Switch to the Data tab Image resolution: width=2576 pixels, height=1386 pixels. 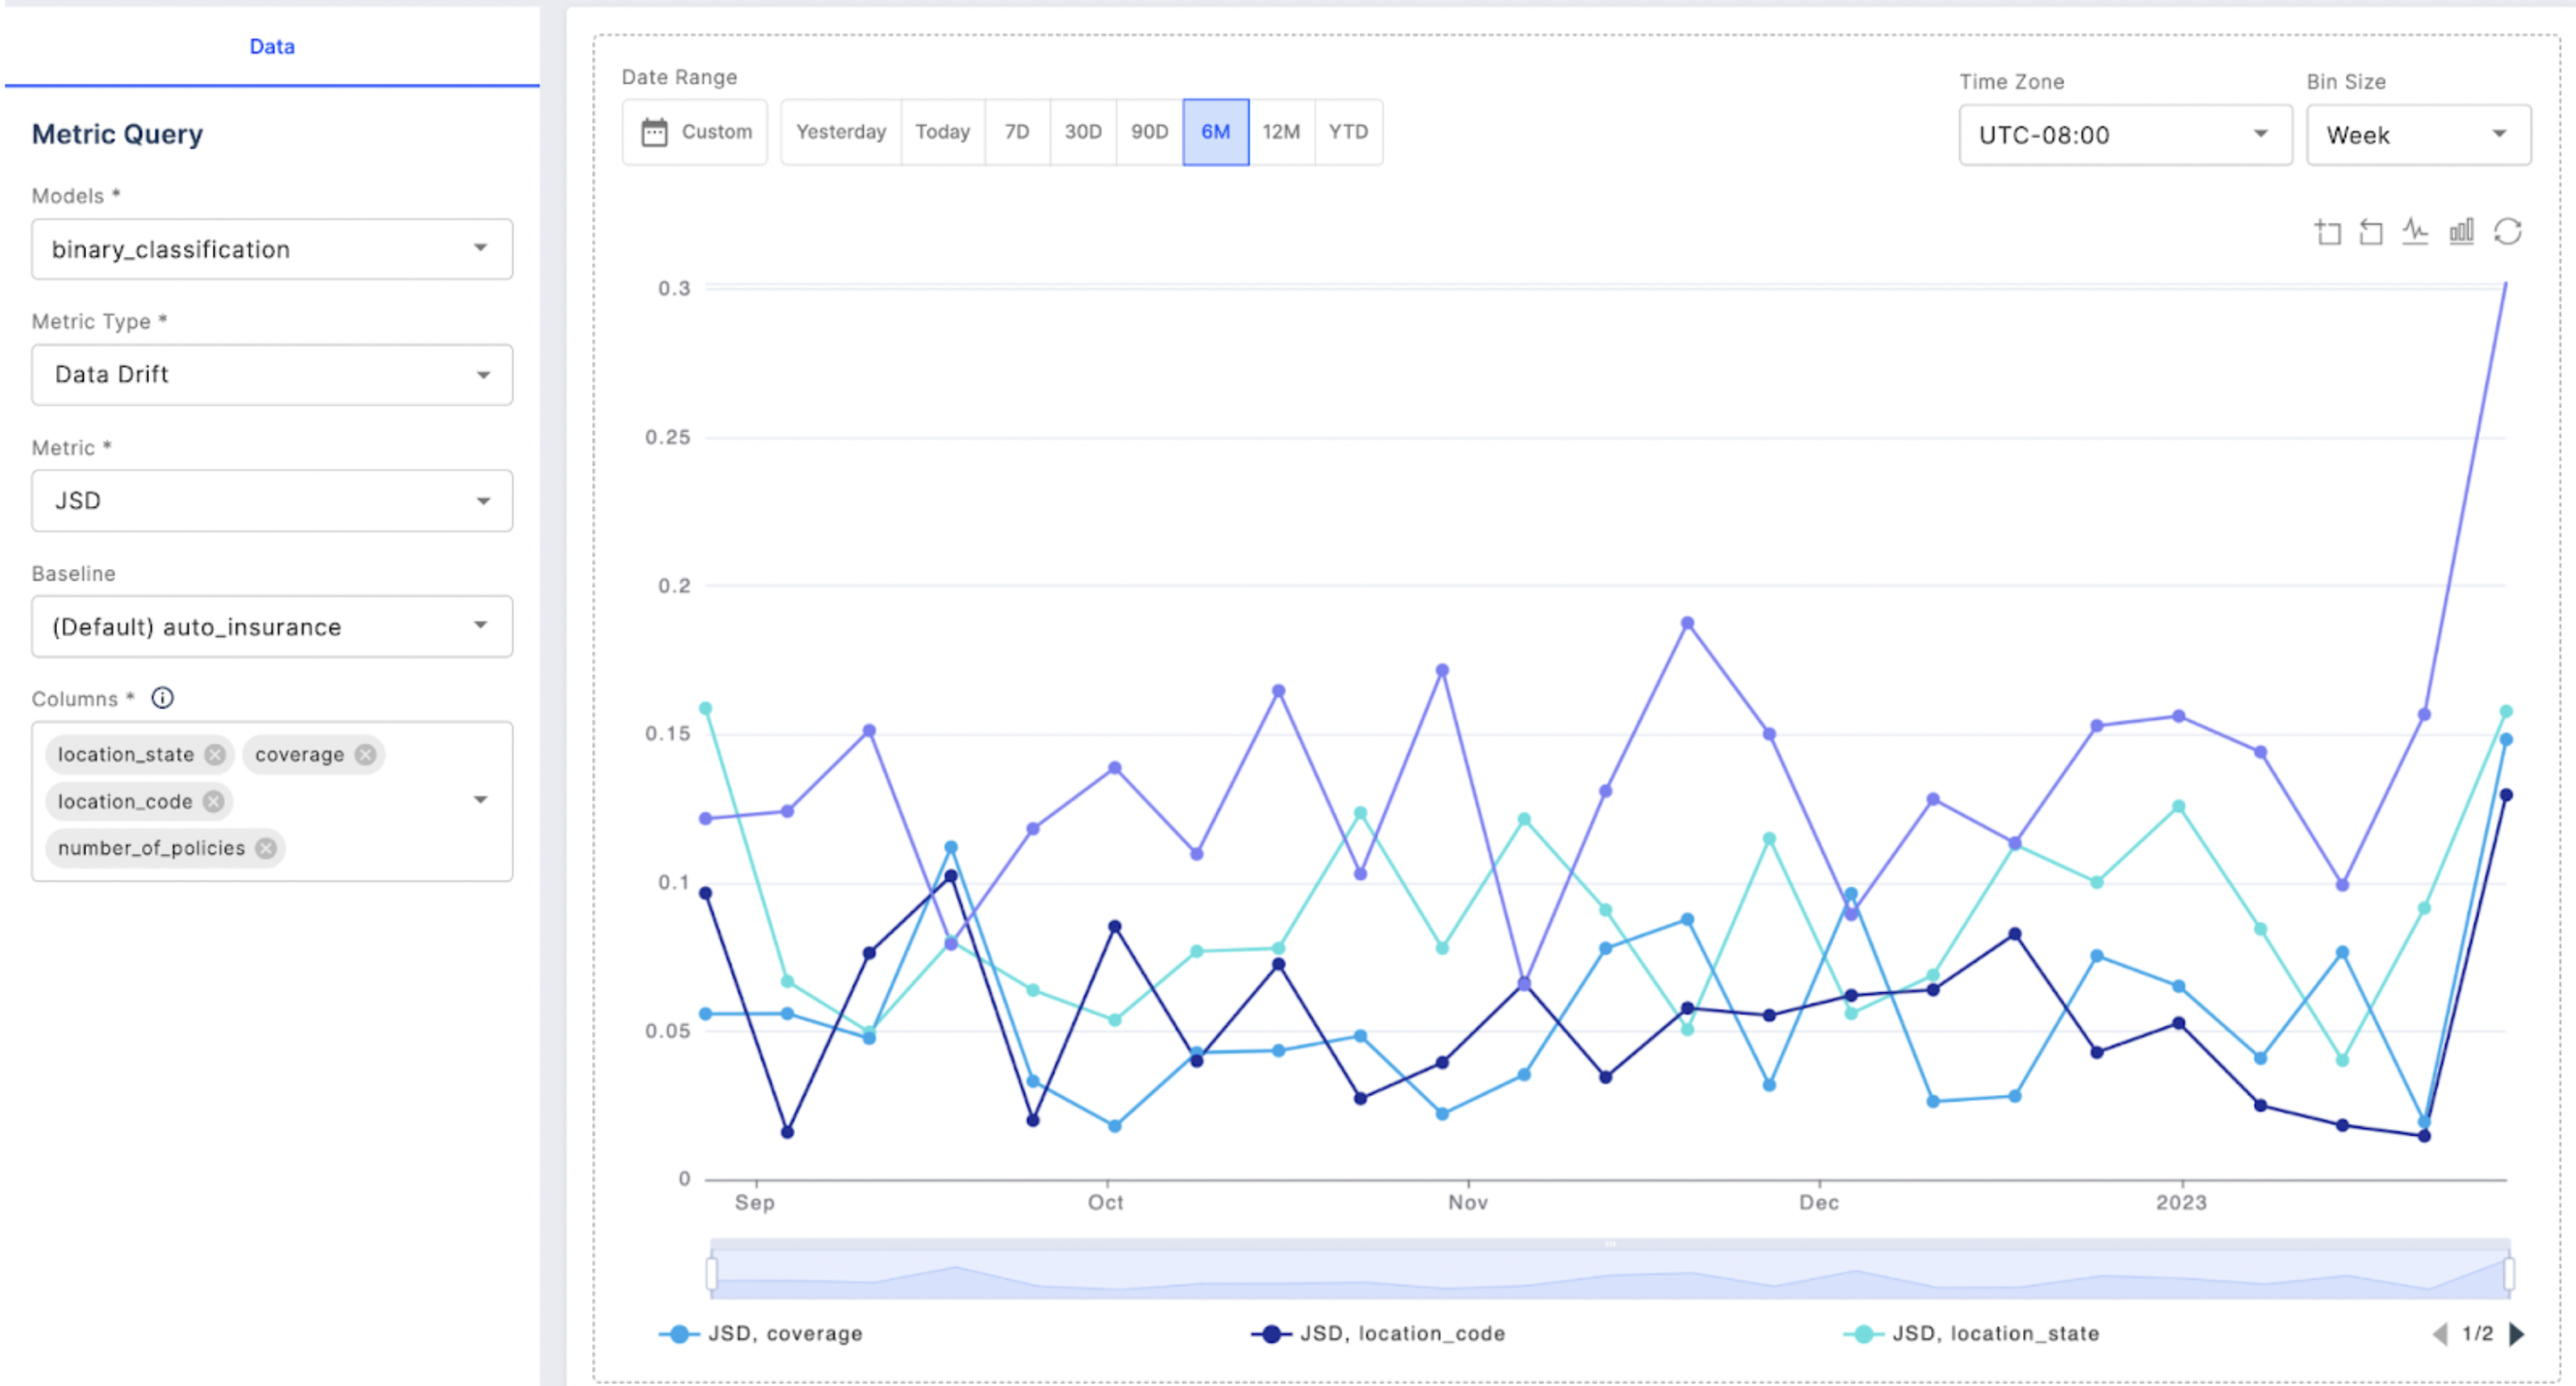(272, 46)
